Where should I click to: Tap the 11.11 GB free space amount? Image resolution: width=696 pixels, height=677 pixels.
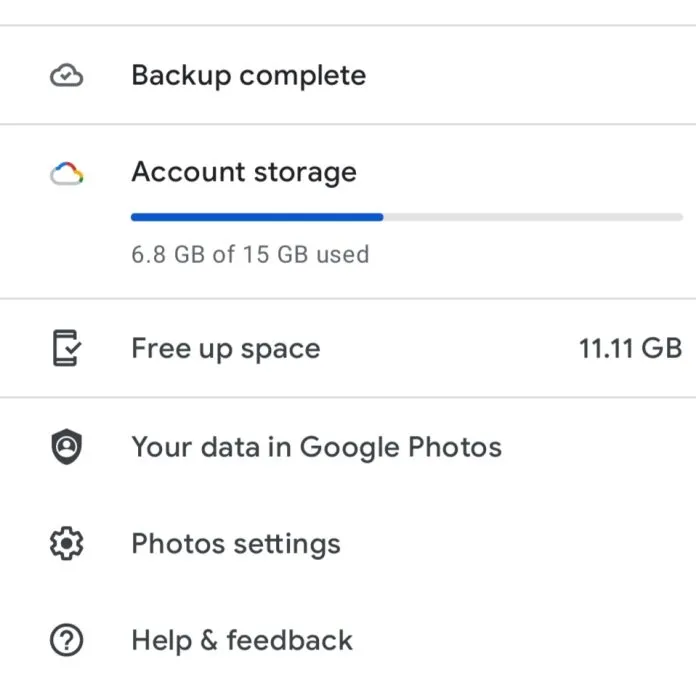[x=631, y=348]
